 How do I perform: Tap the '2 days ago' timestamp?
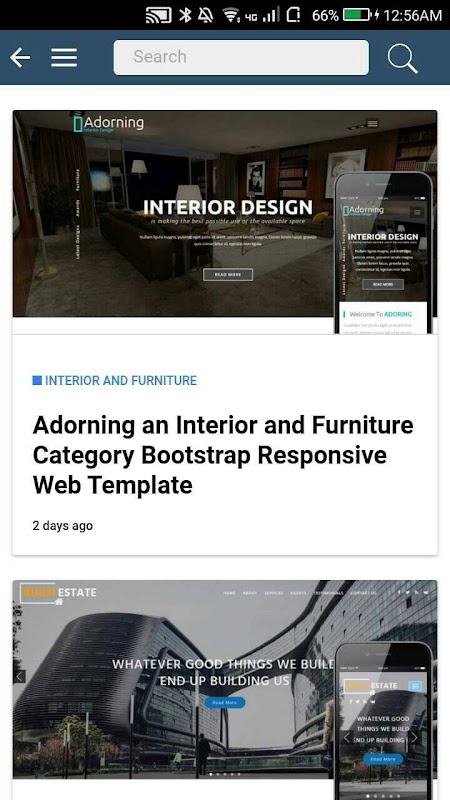[63, 526]
